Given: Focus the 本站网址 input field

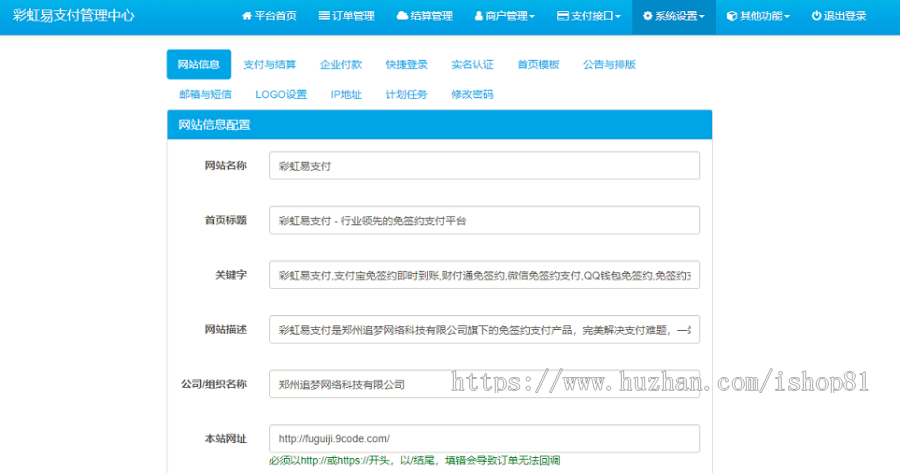Looking at the screenshot, I should [x=484, y=439].
